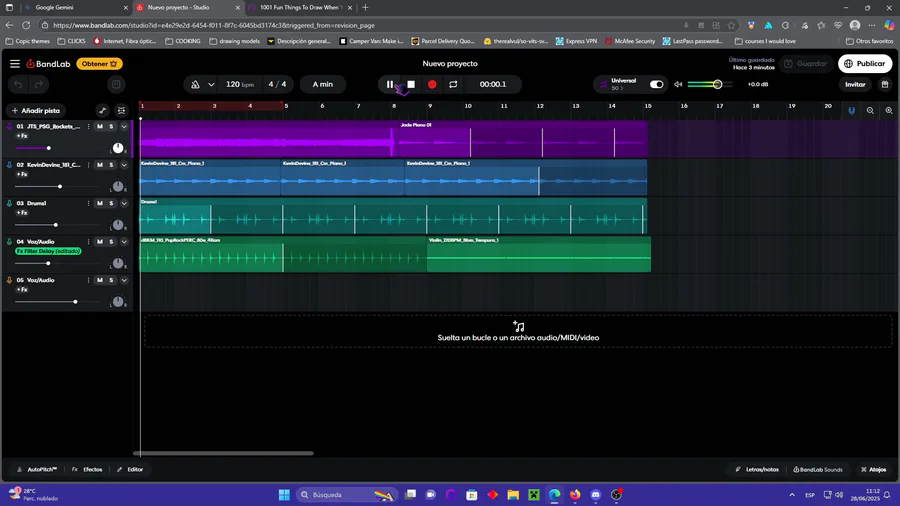Open the A min key selector
Screen dimensions: 900x506
(323, 84)
